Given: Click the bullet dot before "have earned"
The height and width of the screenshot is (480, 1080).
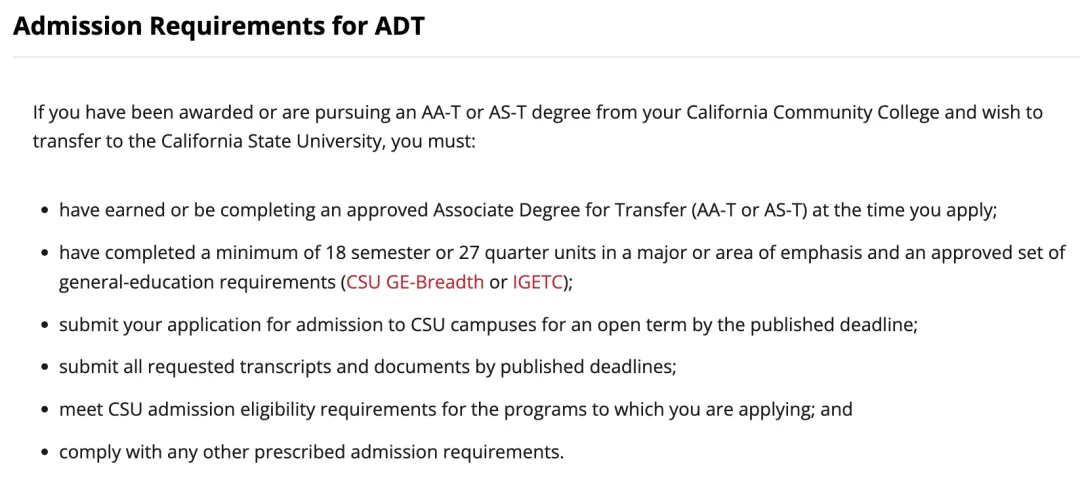Looking at the screenshot, I should tap(45, 212).
